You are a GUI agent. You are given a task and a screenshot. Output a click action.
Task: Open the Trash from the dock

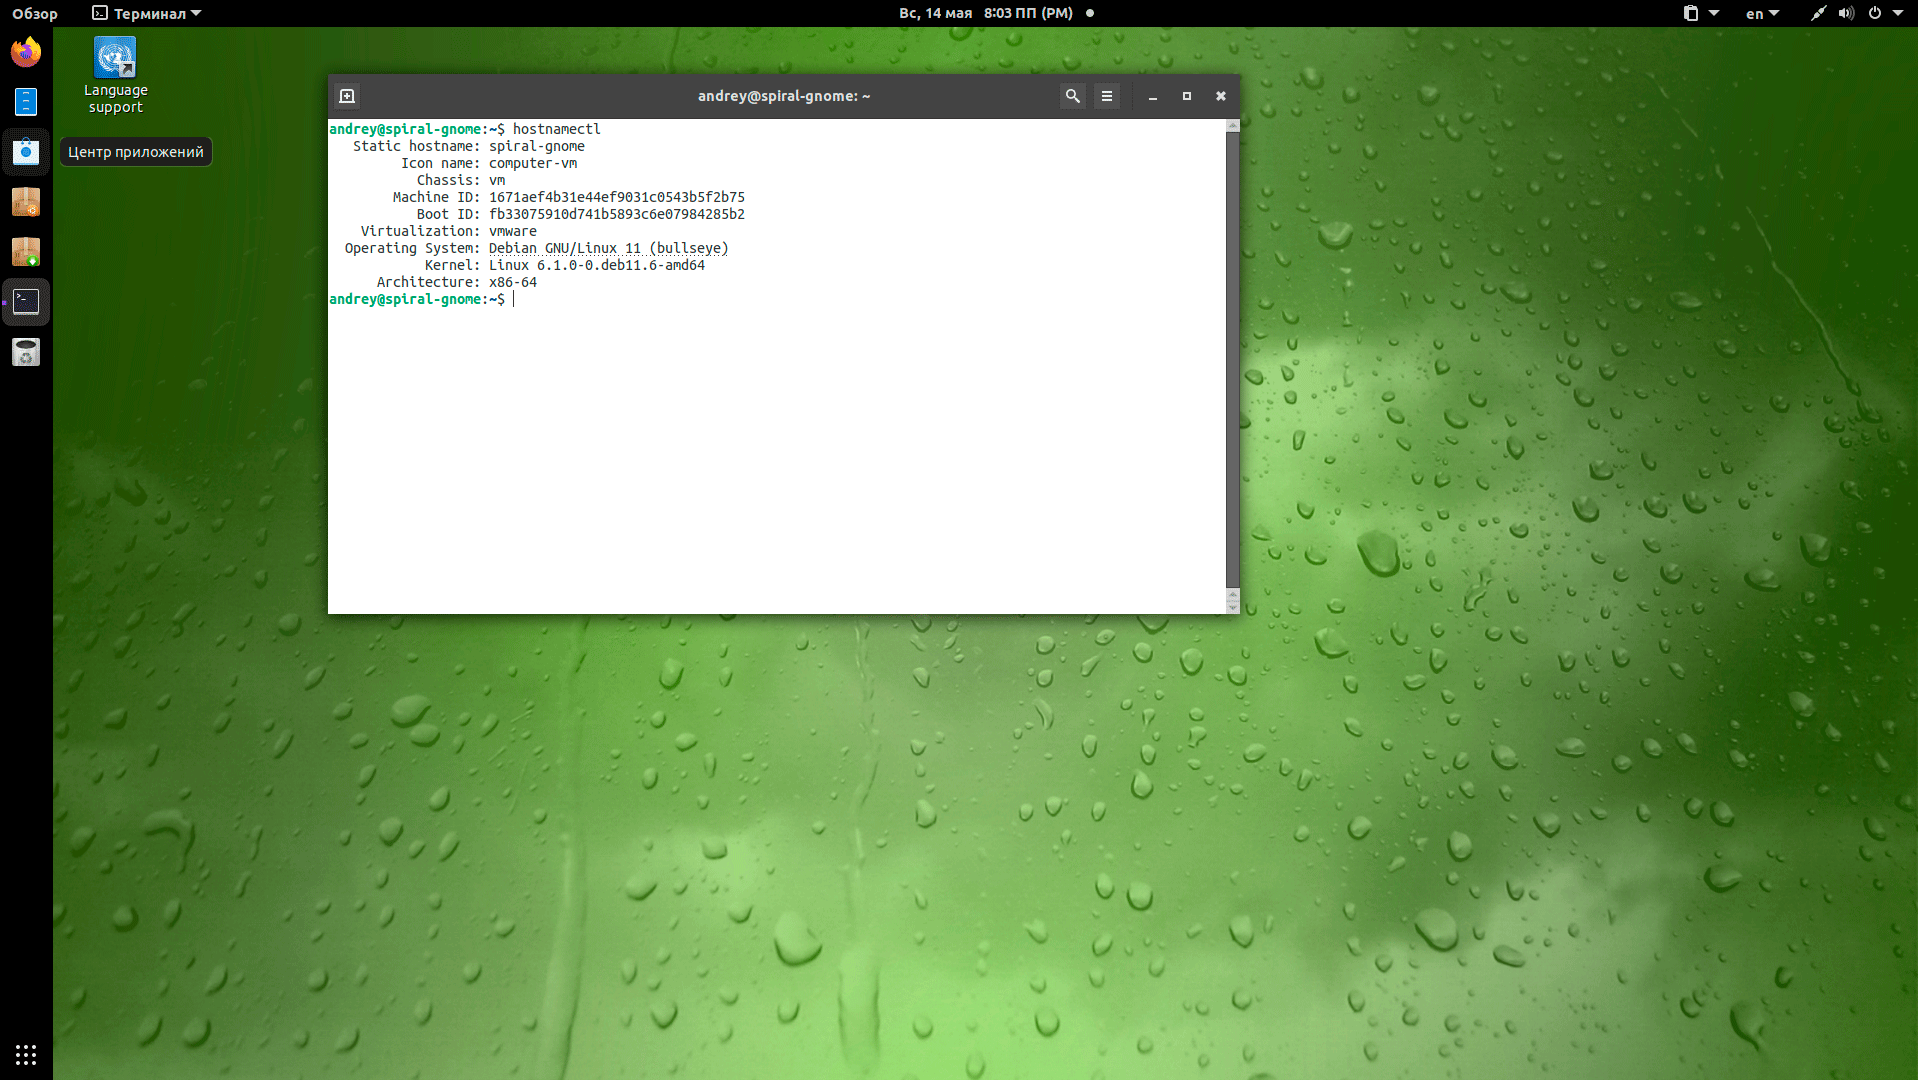coord(26,352)
